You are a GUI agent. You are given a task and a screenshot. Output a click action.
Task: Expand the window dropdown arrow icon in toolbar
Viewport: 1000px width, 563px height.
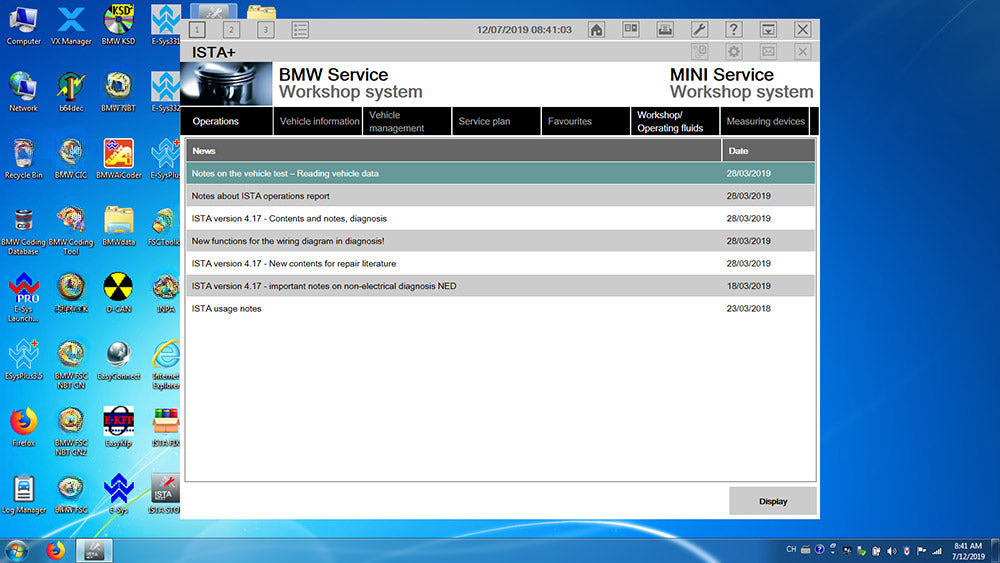767,30
